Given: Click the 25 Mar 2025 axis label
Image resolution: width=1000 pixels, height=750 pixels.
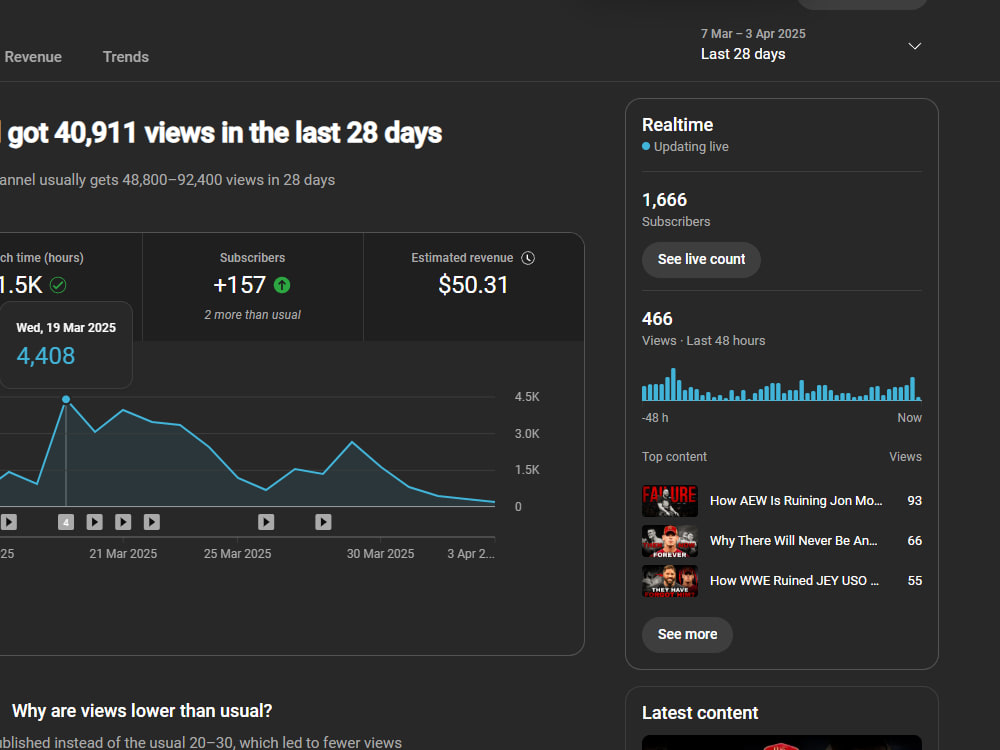Looking at the screenshot, I should [237, 554].
